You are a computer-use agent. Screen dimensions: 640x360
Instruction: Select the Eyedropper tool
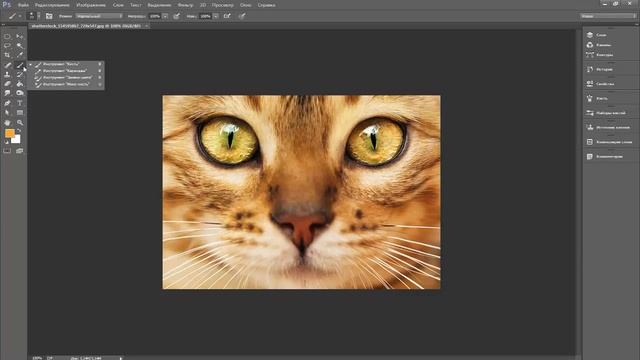[x=20, y=55]
